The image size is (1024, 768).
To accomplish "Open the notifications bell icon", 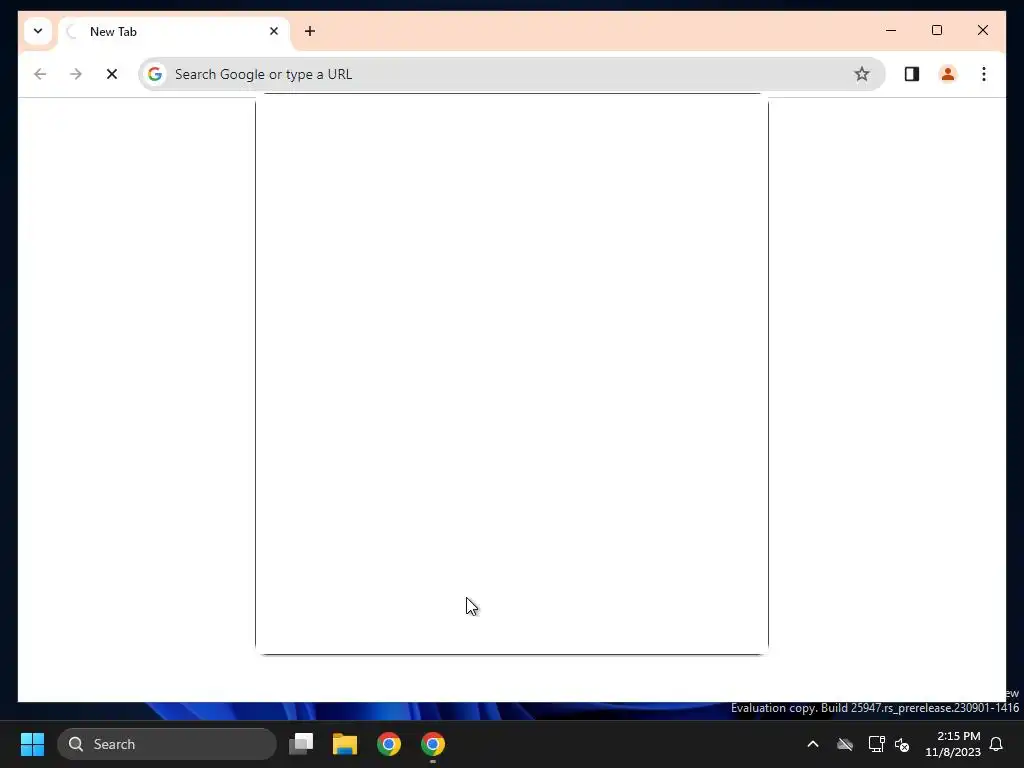I will pos(996,744).
